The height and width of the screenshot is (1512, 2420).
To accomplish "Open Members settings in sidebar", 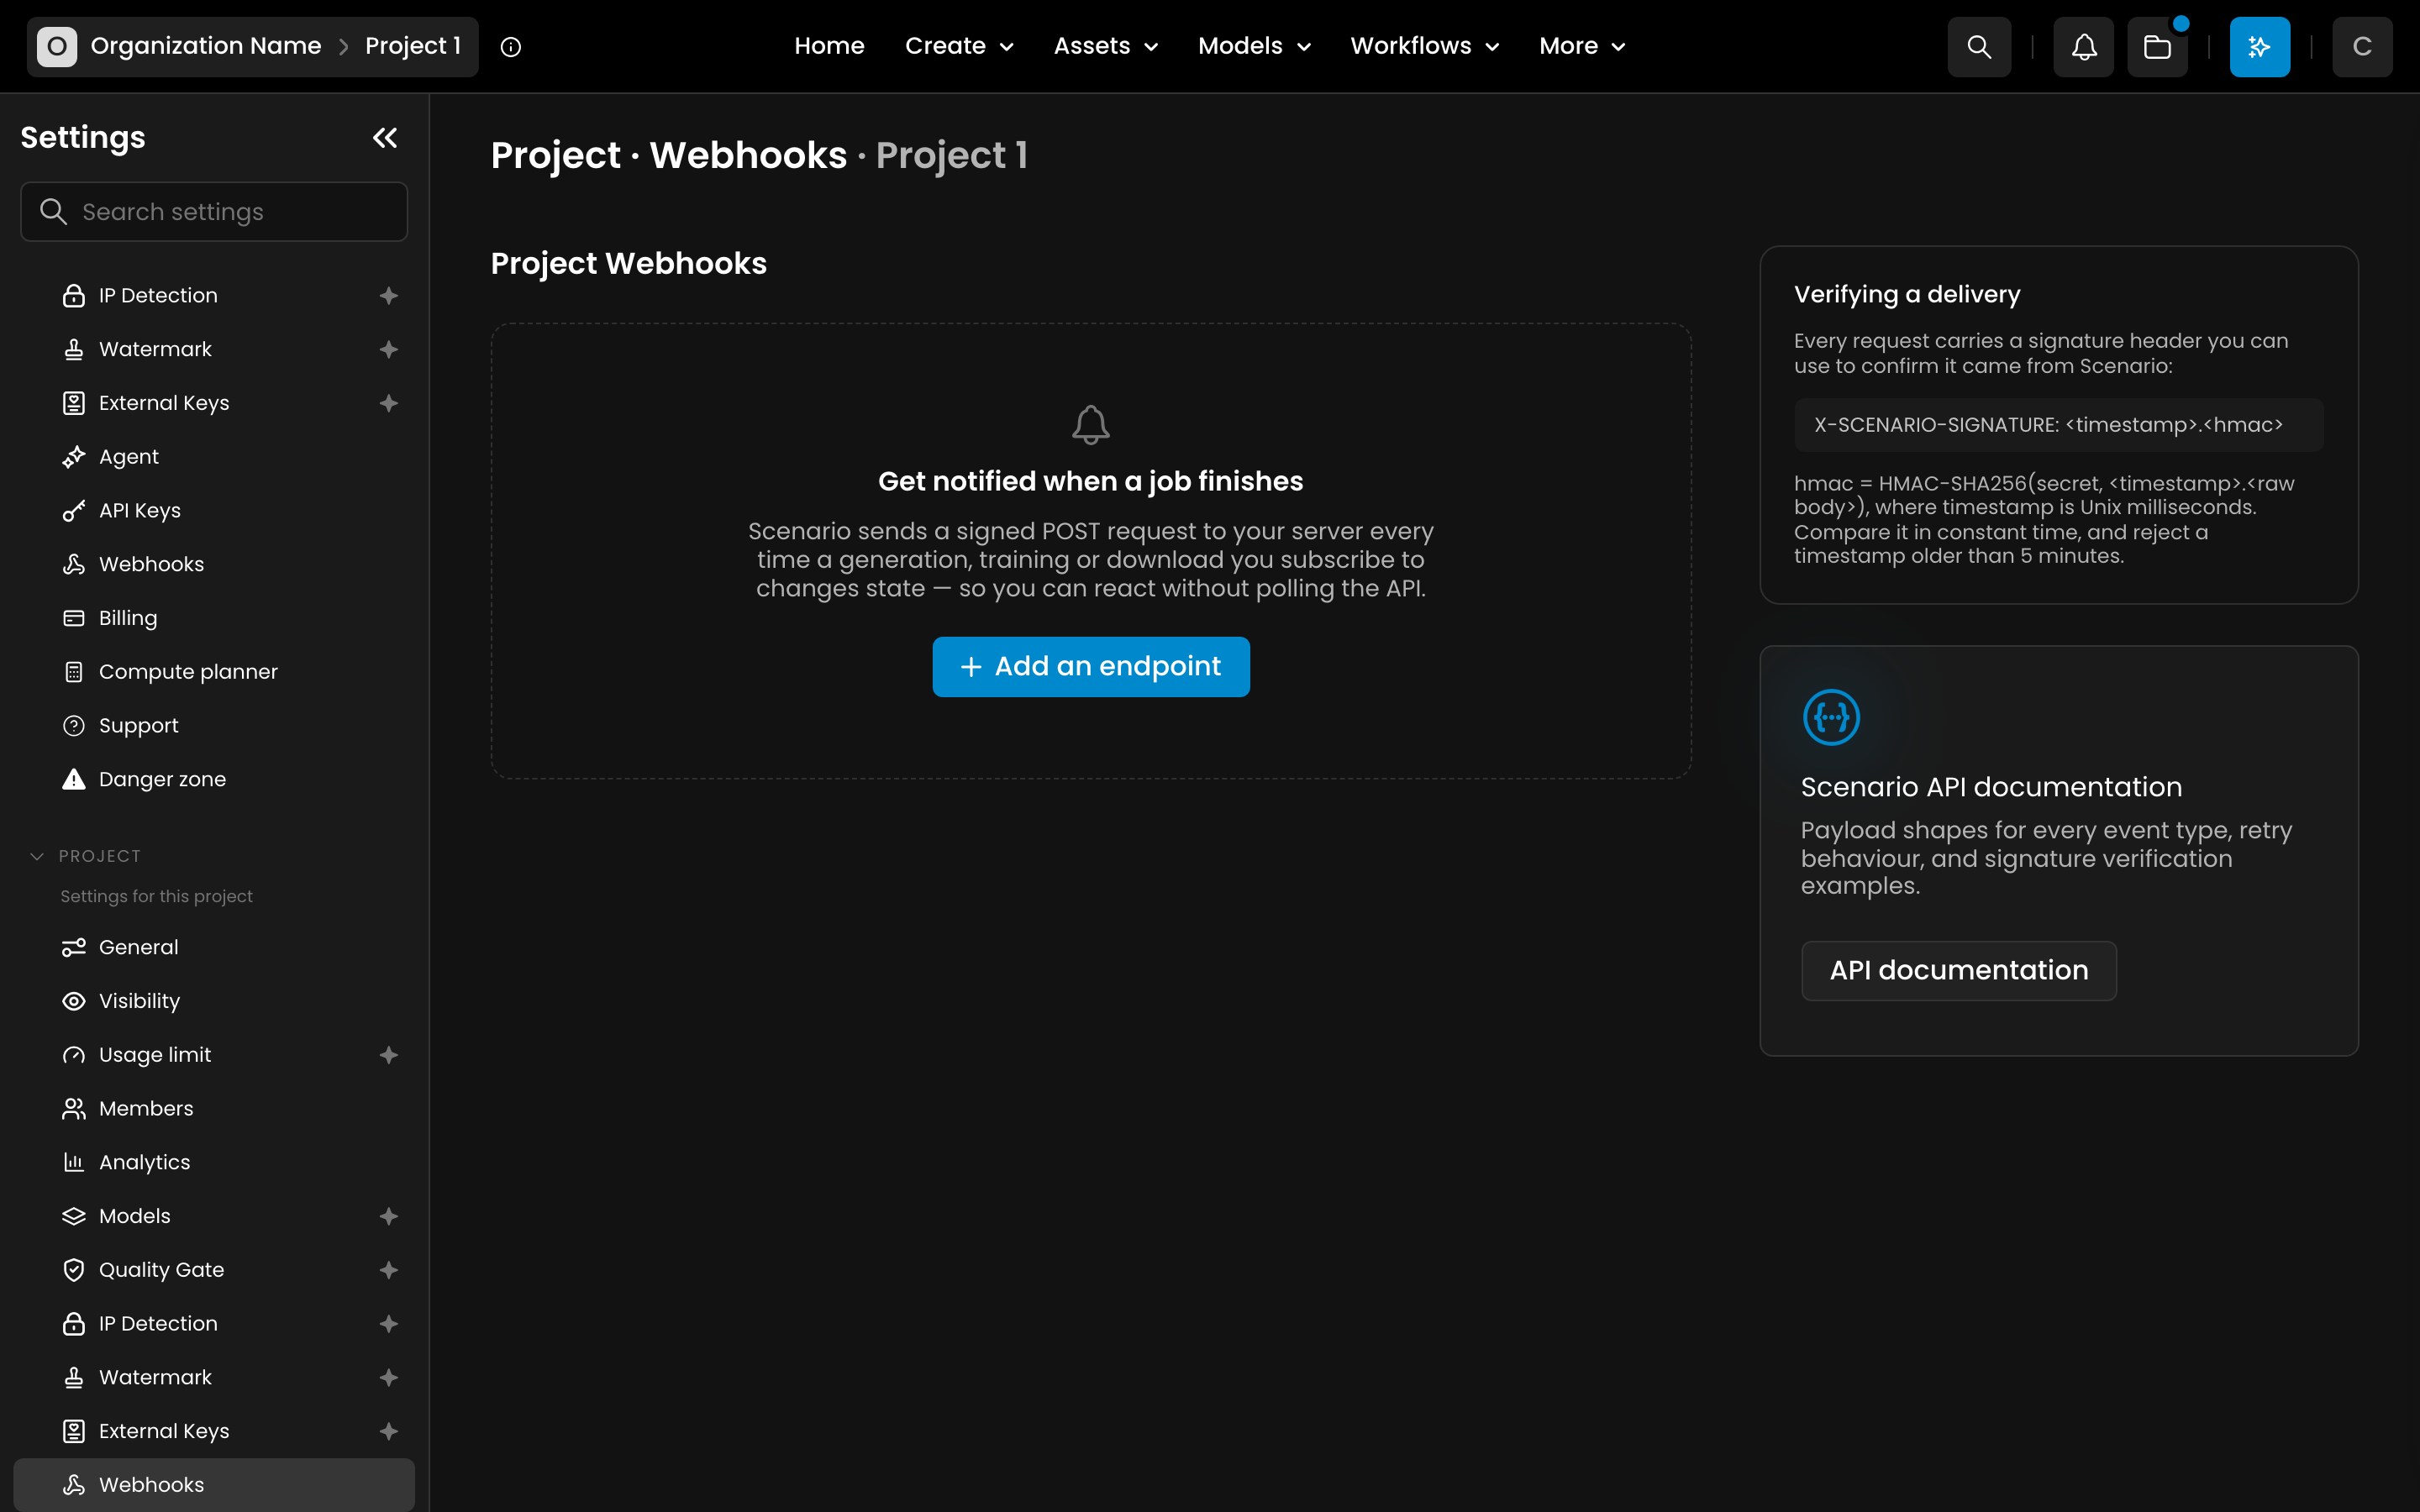I will [214, 1108].
